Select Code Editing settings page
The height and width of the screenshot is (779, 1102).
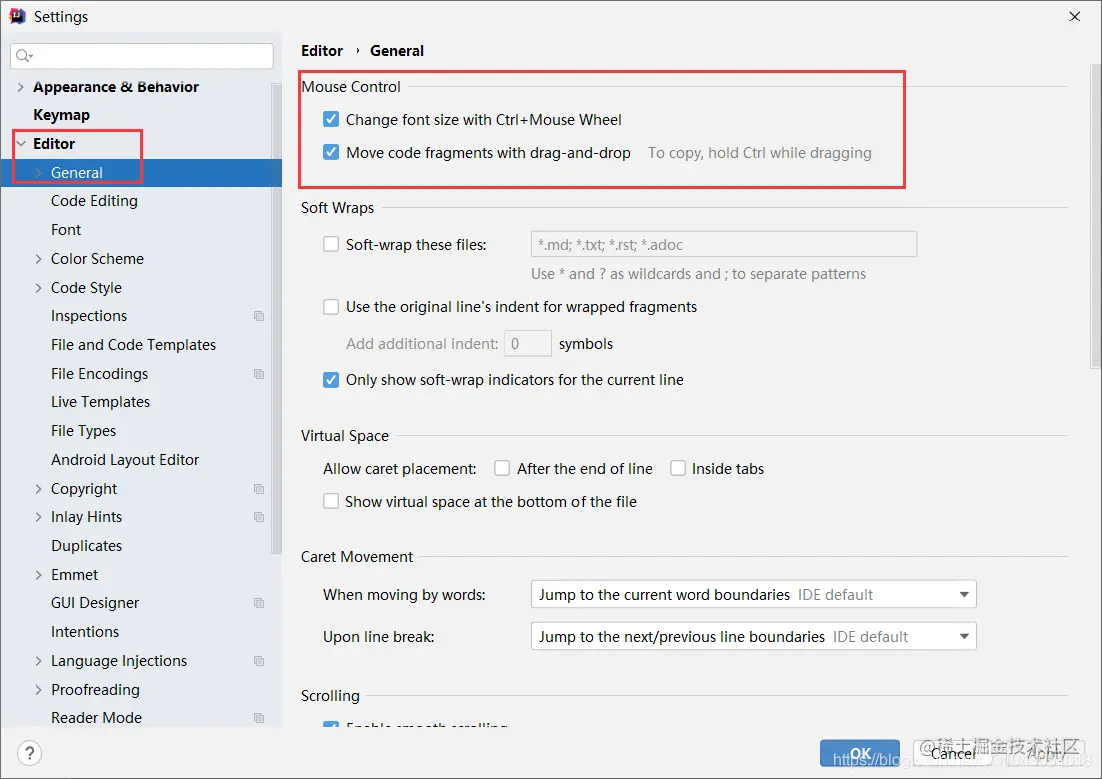(x=94, y=201)
